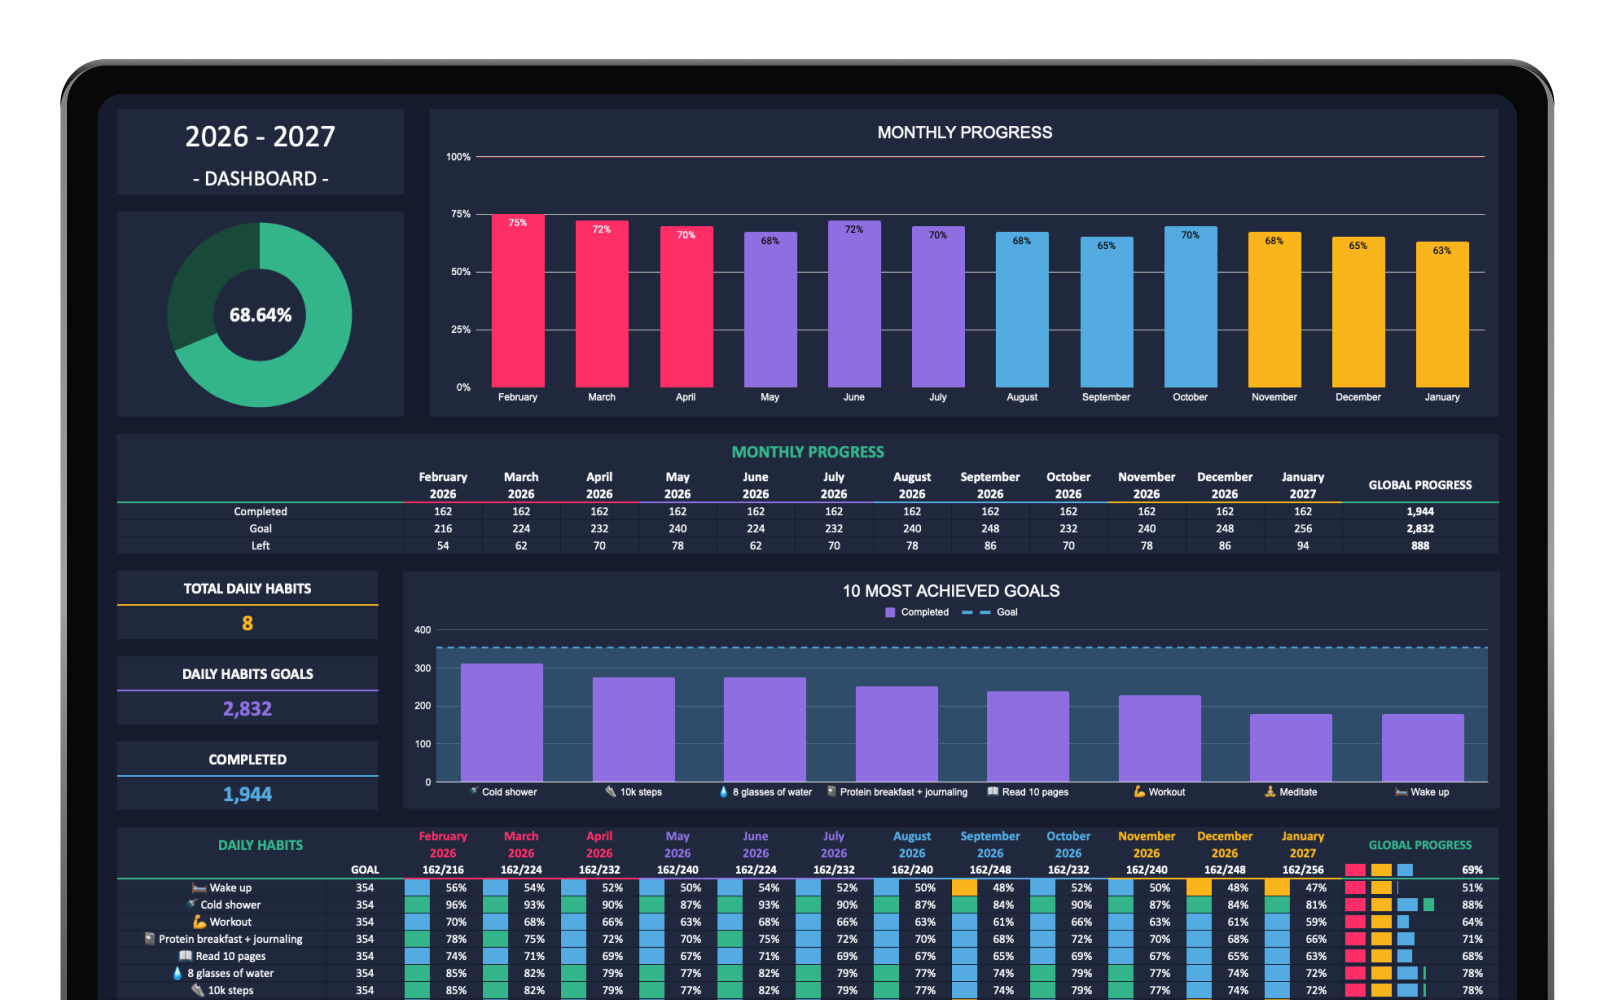Click the Cold shower icon under the goals chart
The width and height of the screenshot is (1600, 1000).
(474, 791)
